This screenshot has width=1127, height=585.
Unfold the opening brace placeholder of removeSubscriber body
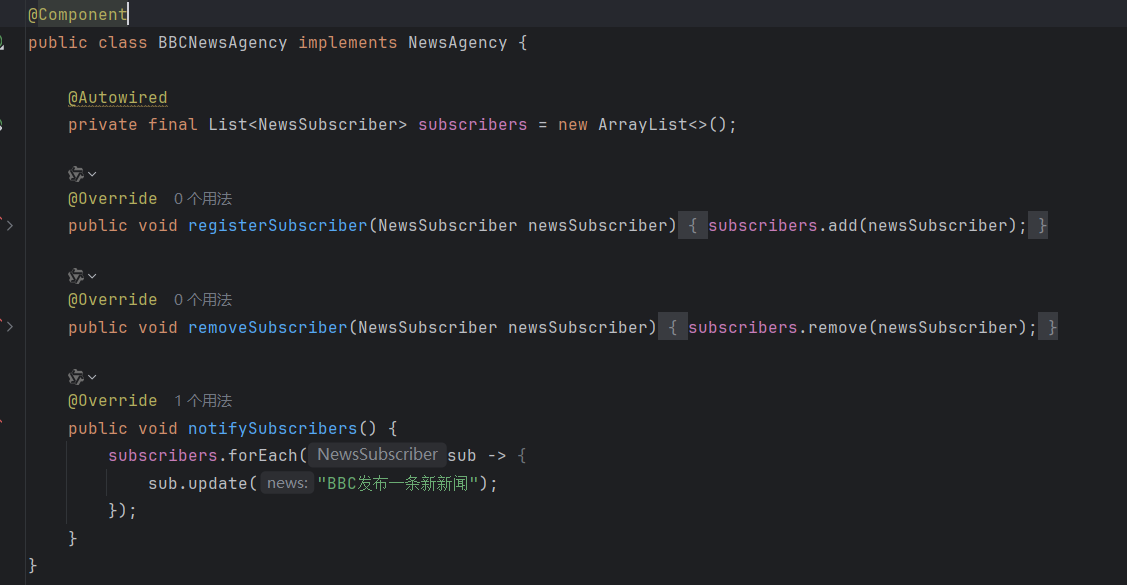coord(673,327)
